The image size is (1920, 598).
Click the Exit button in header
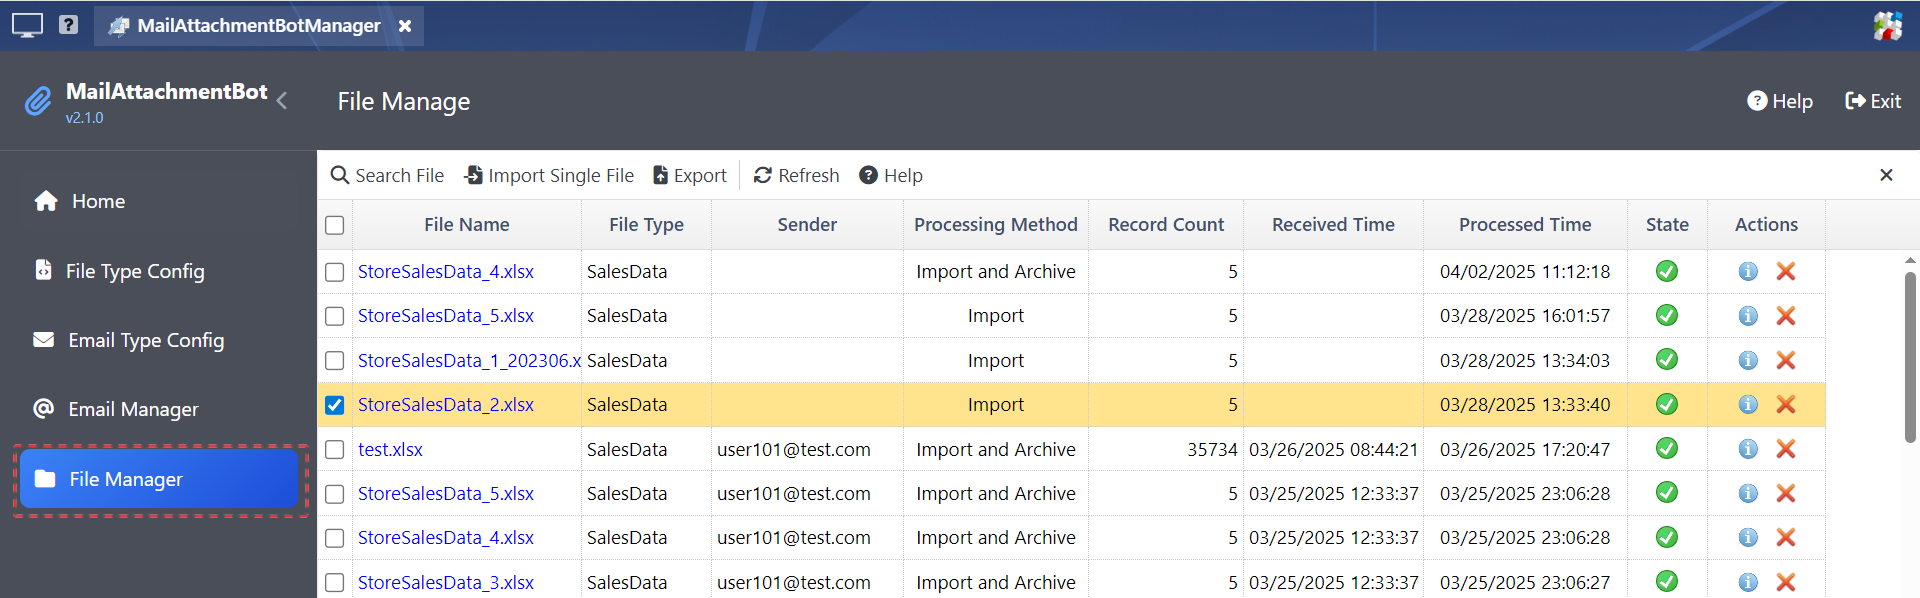(1873, 101)
